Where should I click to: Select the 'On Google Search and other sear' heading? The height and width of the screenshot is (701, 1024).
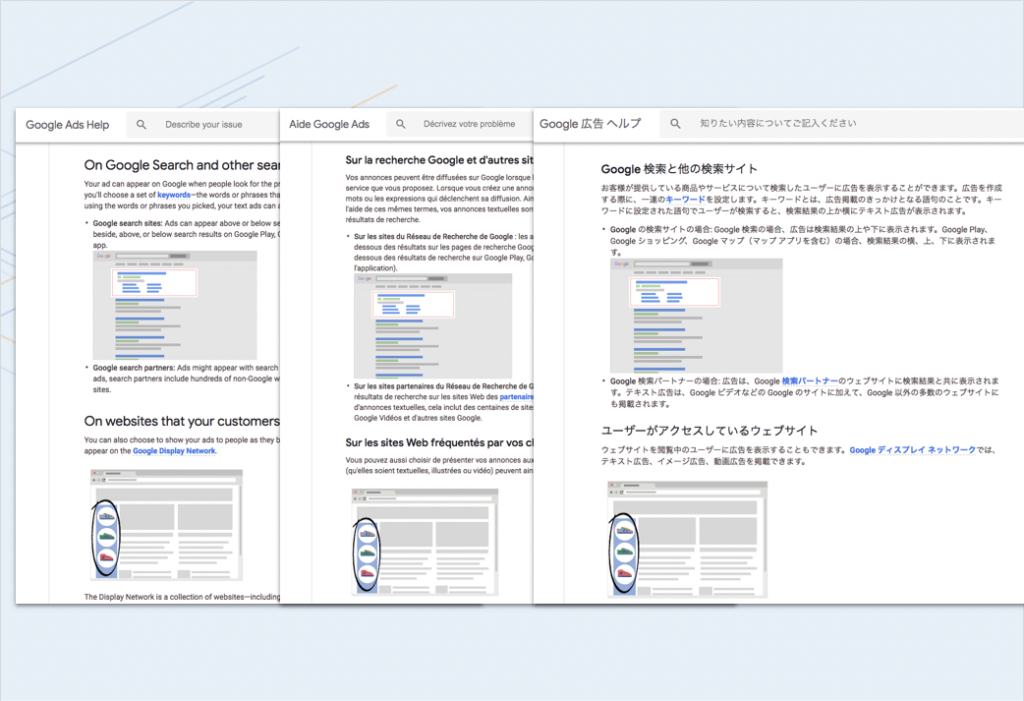coord(182,165)
